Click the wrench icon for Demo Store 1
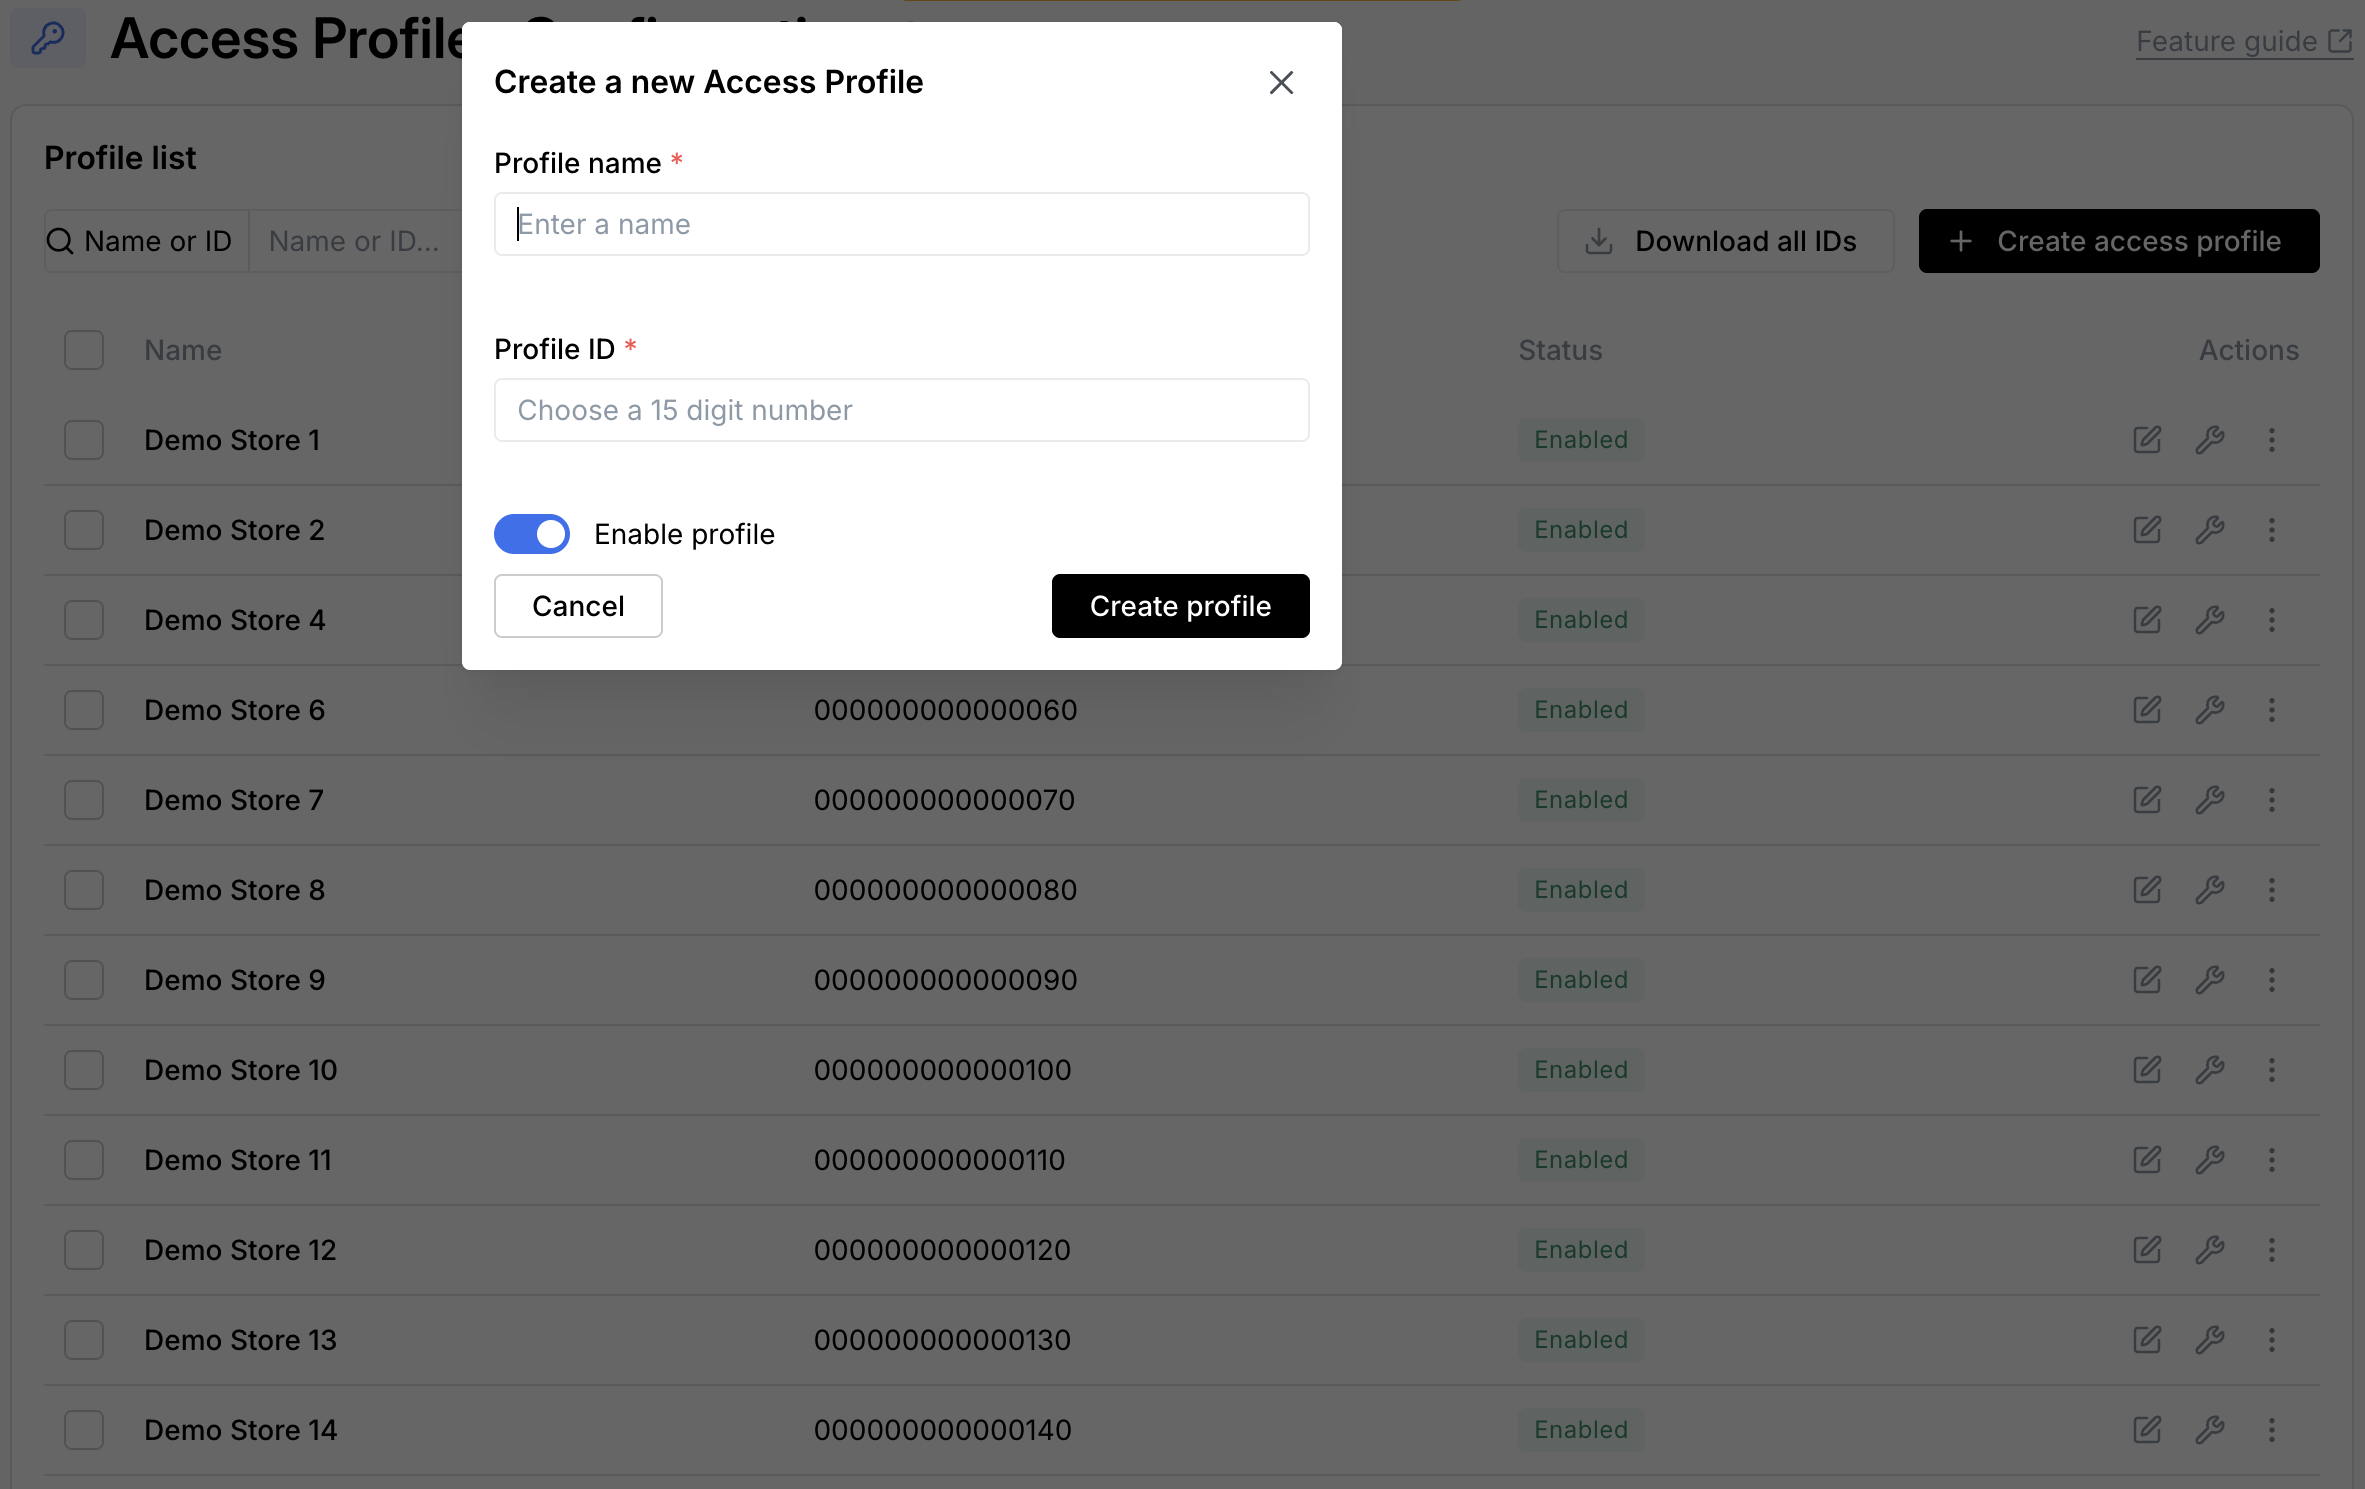The height and width of the screenshot is (1489, 2365). click(2209, 440)
